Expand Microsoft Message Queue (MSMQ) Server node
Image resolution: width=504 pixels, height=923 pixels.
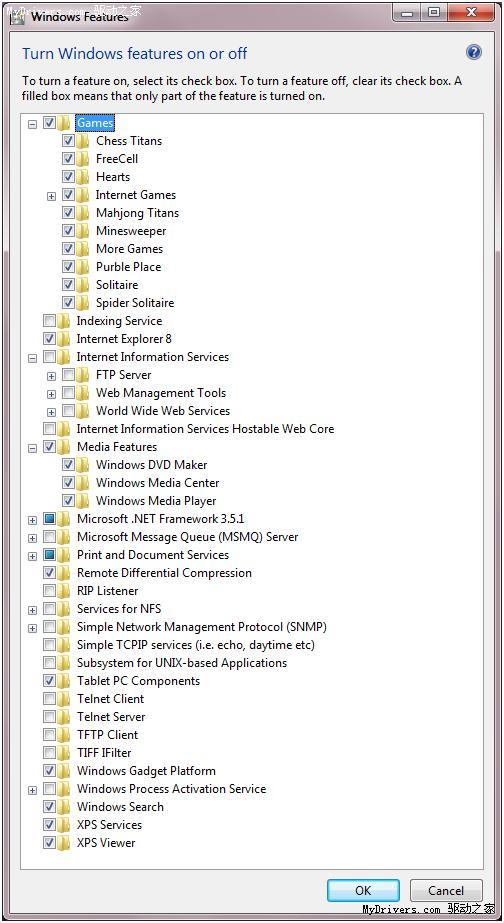tap(32, 538)
